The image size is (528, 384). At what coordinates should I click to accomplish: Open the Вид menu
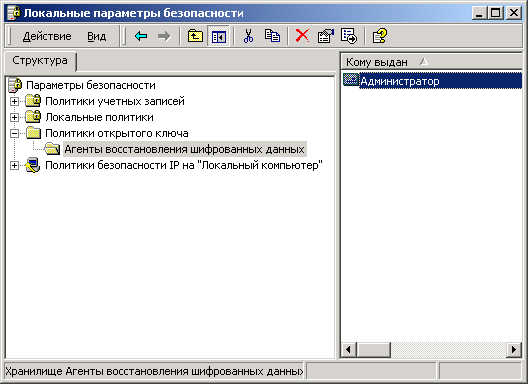[97, 36]
